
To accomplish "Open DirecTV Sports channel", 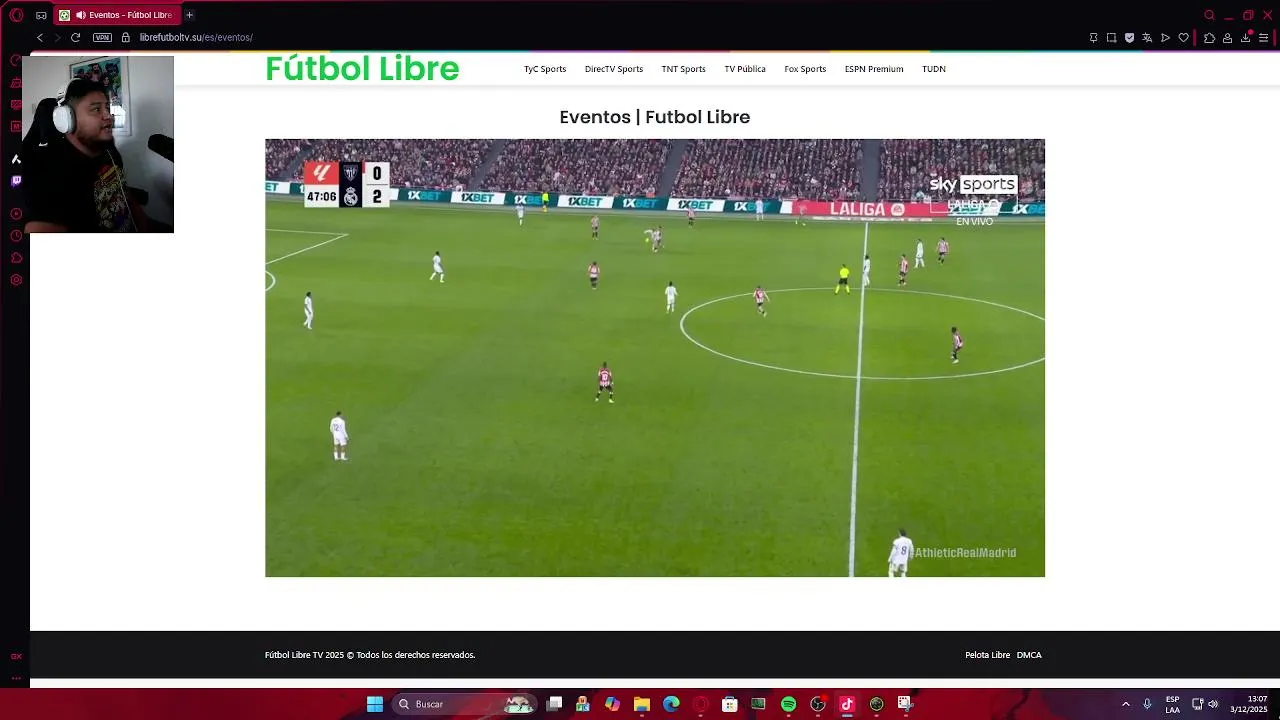I will 614,69.
